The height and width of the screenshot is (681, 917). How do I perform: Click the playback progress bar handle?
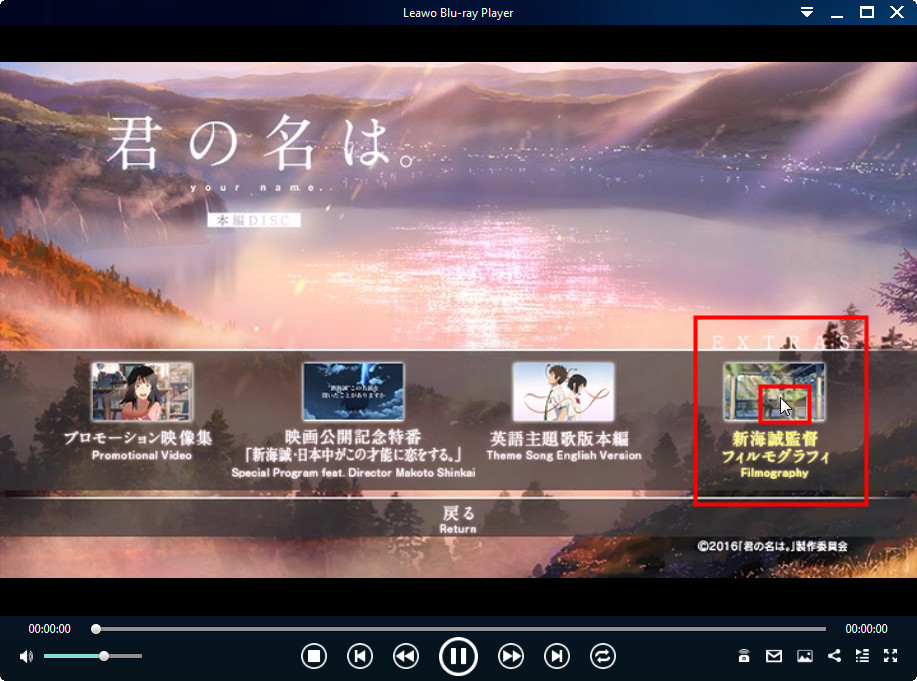[96, 629]
